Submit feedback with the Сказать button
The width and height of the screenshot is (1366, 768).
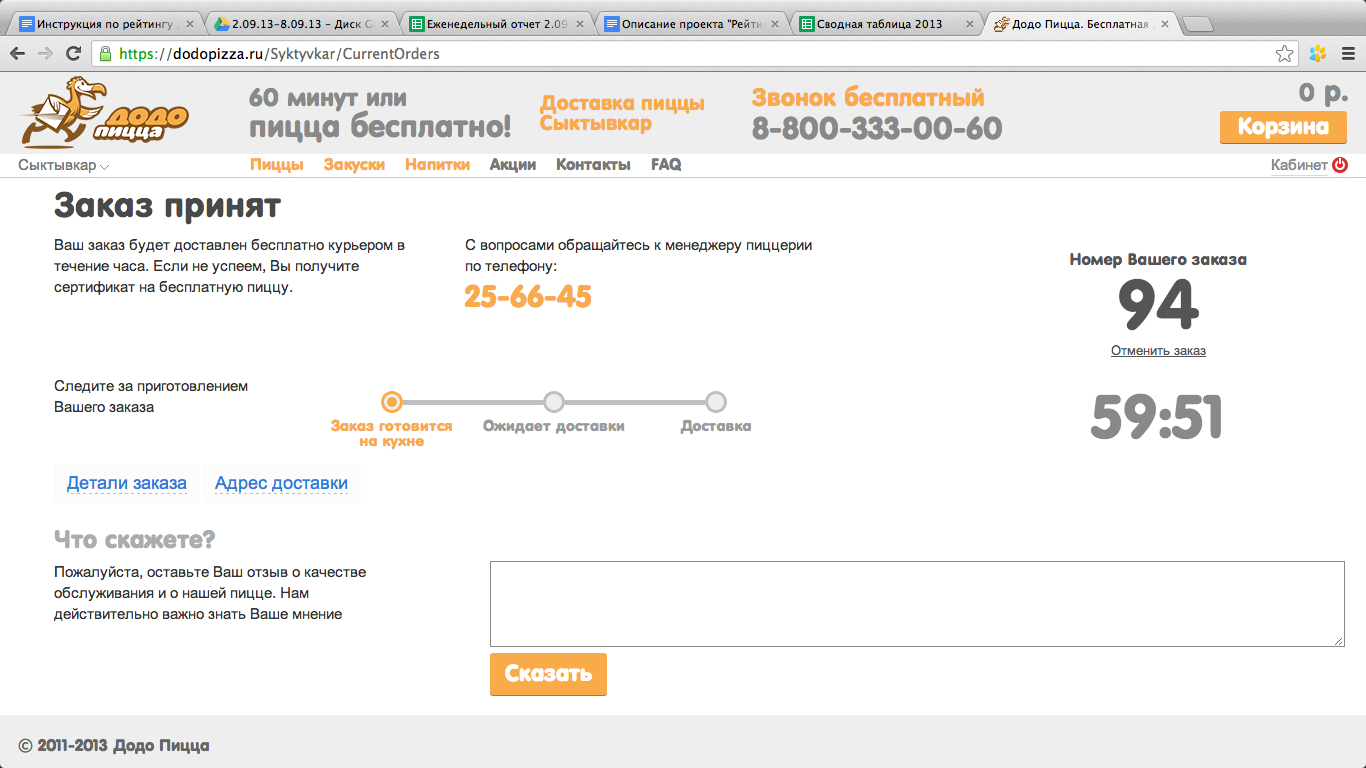pyautogui.click(x=548, y=674)
